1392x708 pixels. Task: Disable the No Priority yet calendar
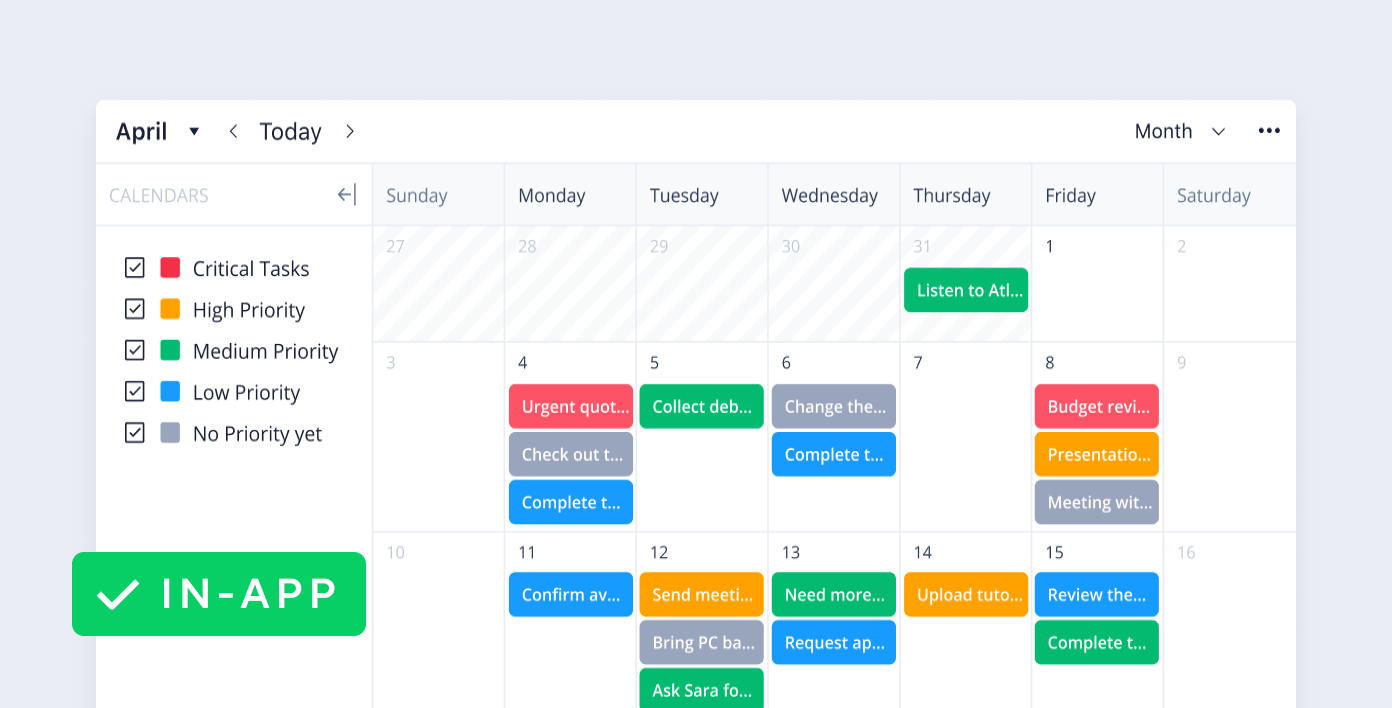pyautogui.click(x=135, y=432)
